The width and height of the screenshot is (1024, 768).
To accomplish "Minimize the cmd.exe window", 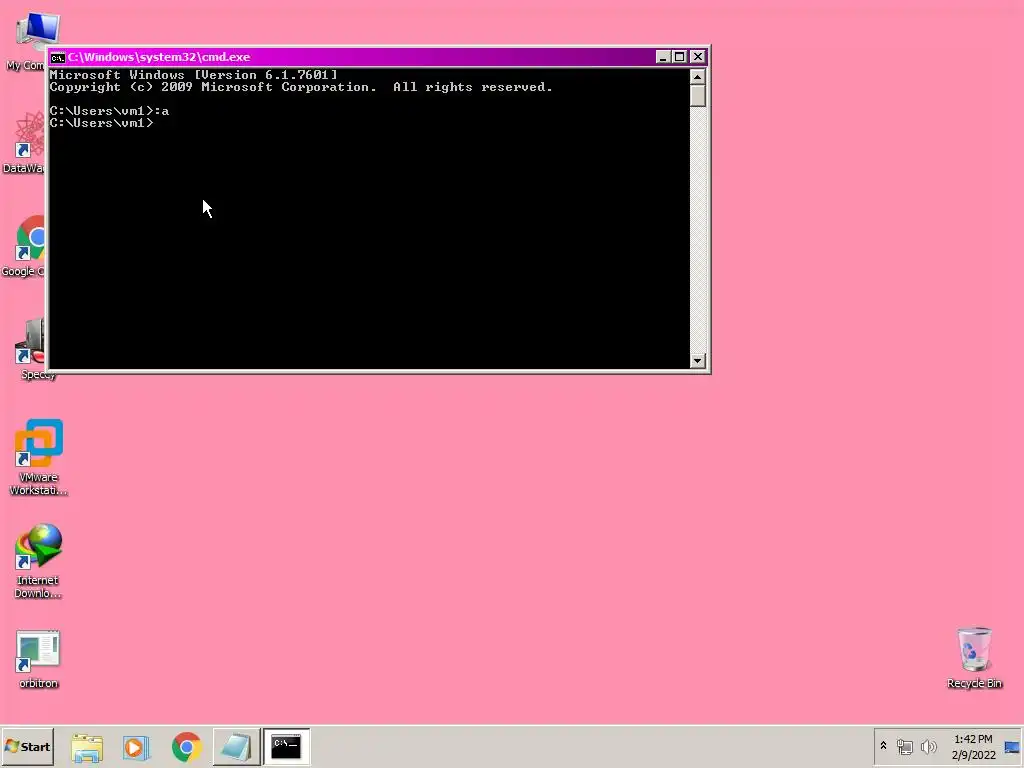I will [662, 57].
